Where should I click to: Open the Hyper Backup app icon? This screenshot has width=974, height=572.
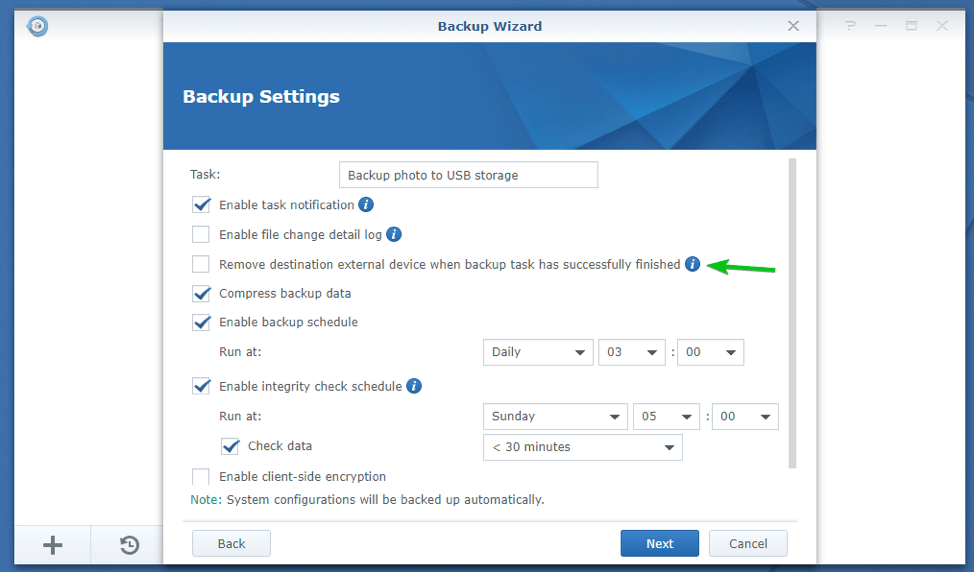tap(37, 26)
